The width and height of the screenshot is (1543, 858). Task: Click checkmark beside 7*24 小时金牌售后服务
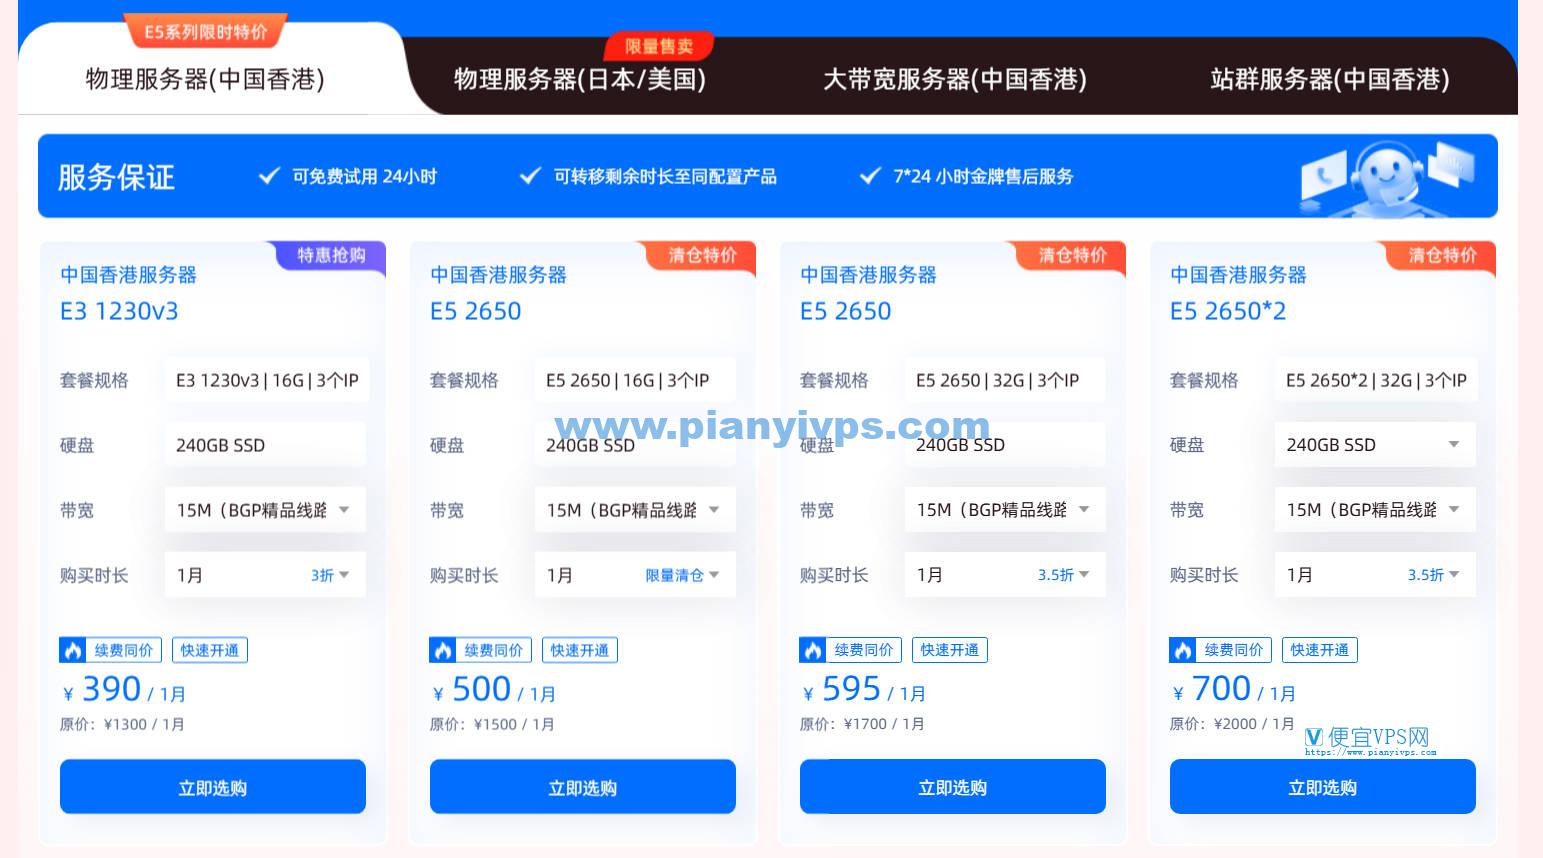[x=869, y=177]
